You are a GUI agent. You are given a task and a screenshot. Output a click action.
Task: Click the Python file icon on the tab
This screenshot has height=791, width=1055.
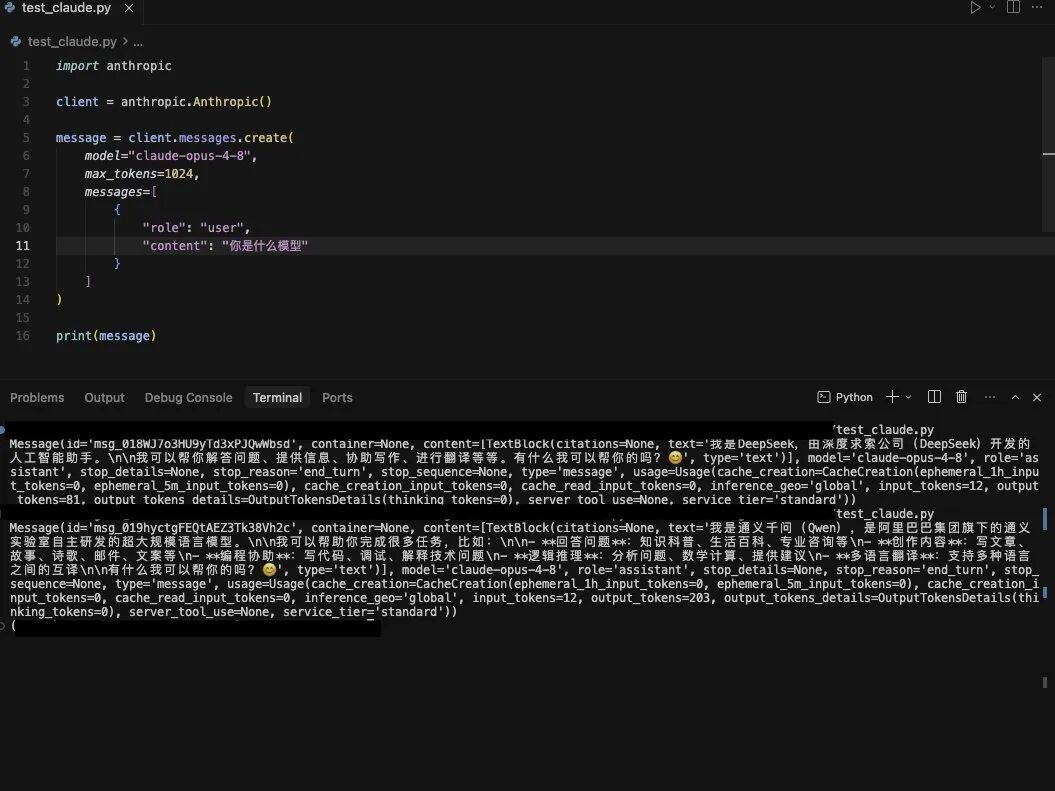[9, 7]
